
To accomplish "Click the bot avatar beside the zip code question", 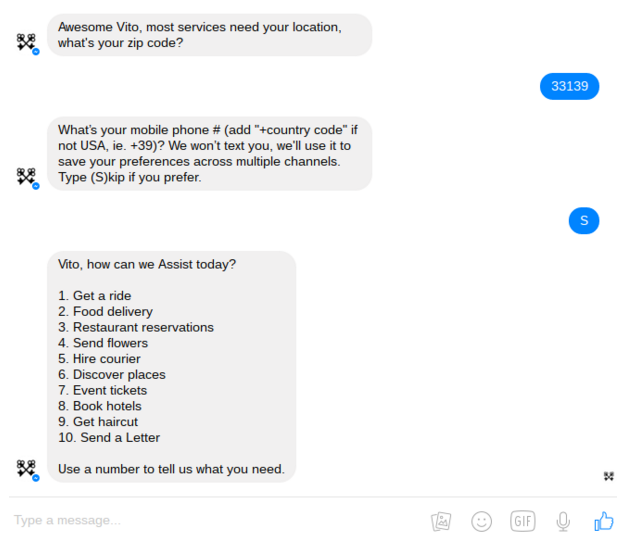I will click(x=27, y=43).
